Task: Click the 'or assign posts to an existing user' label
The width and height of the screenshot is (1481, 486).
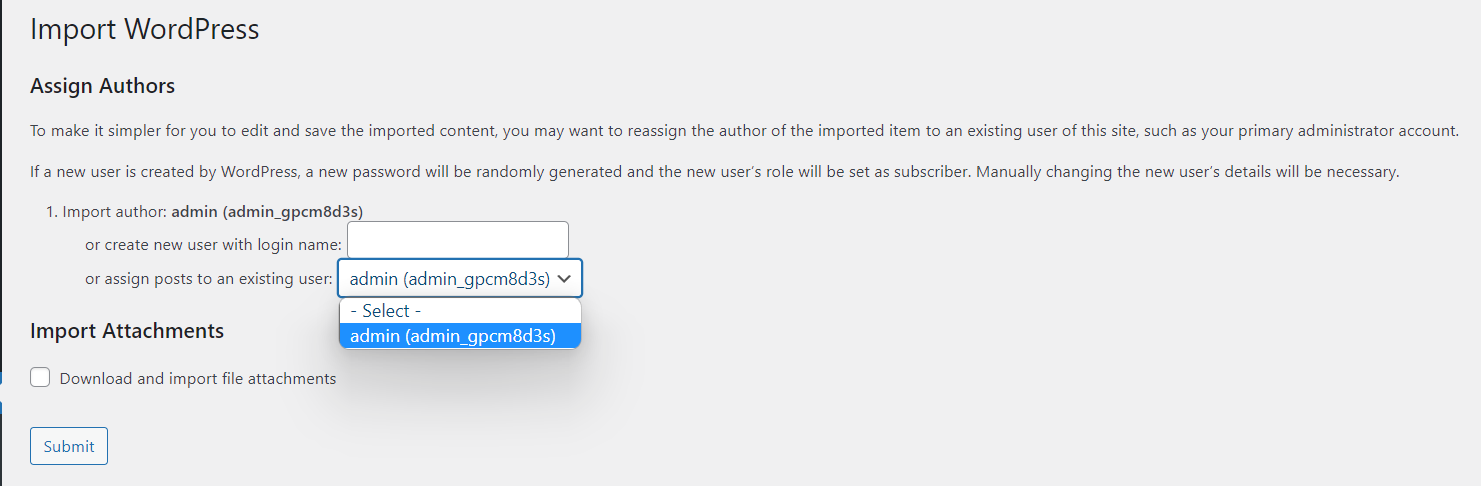Action: point(208,279)
